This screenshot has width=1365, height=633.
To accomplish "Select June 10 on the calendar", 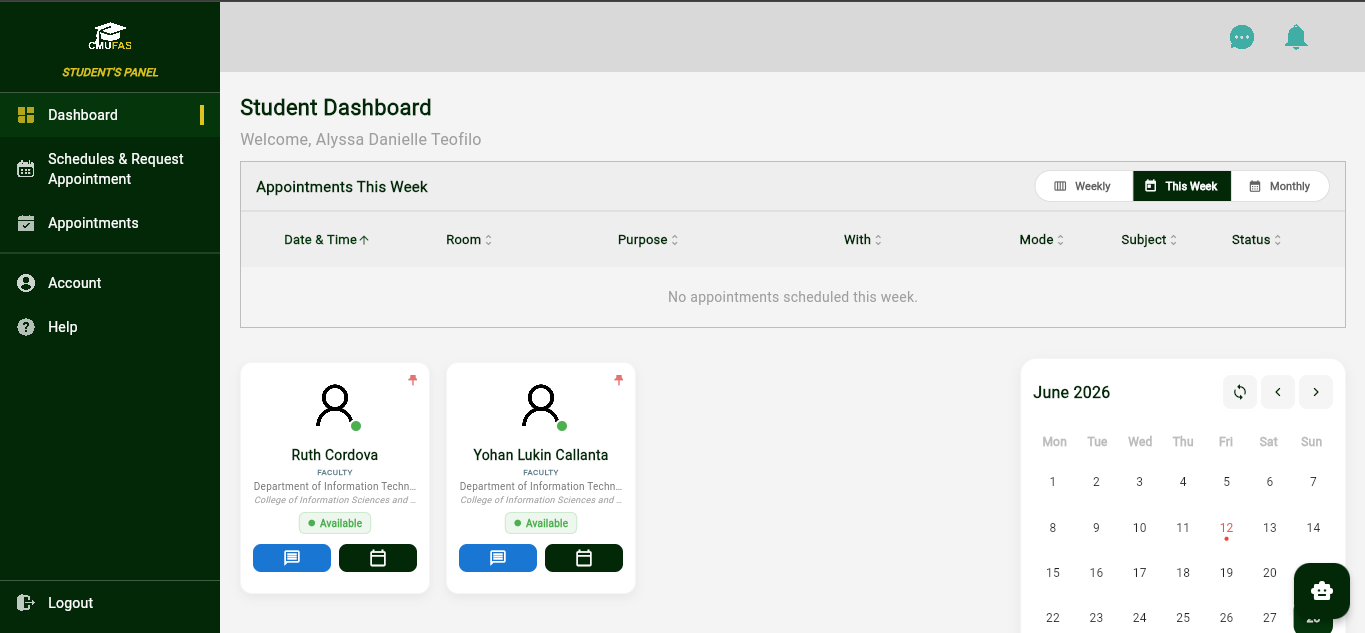I will tap(1139, 528).
